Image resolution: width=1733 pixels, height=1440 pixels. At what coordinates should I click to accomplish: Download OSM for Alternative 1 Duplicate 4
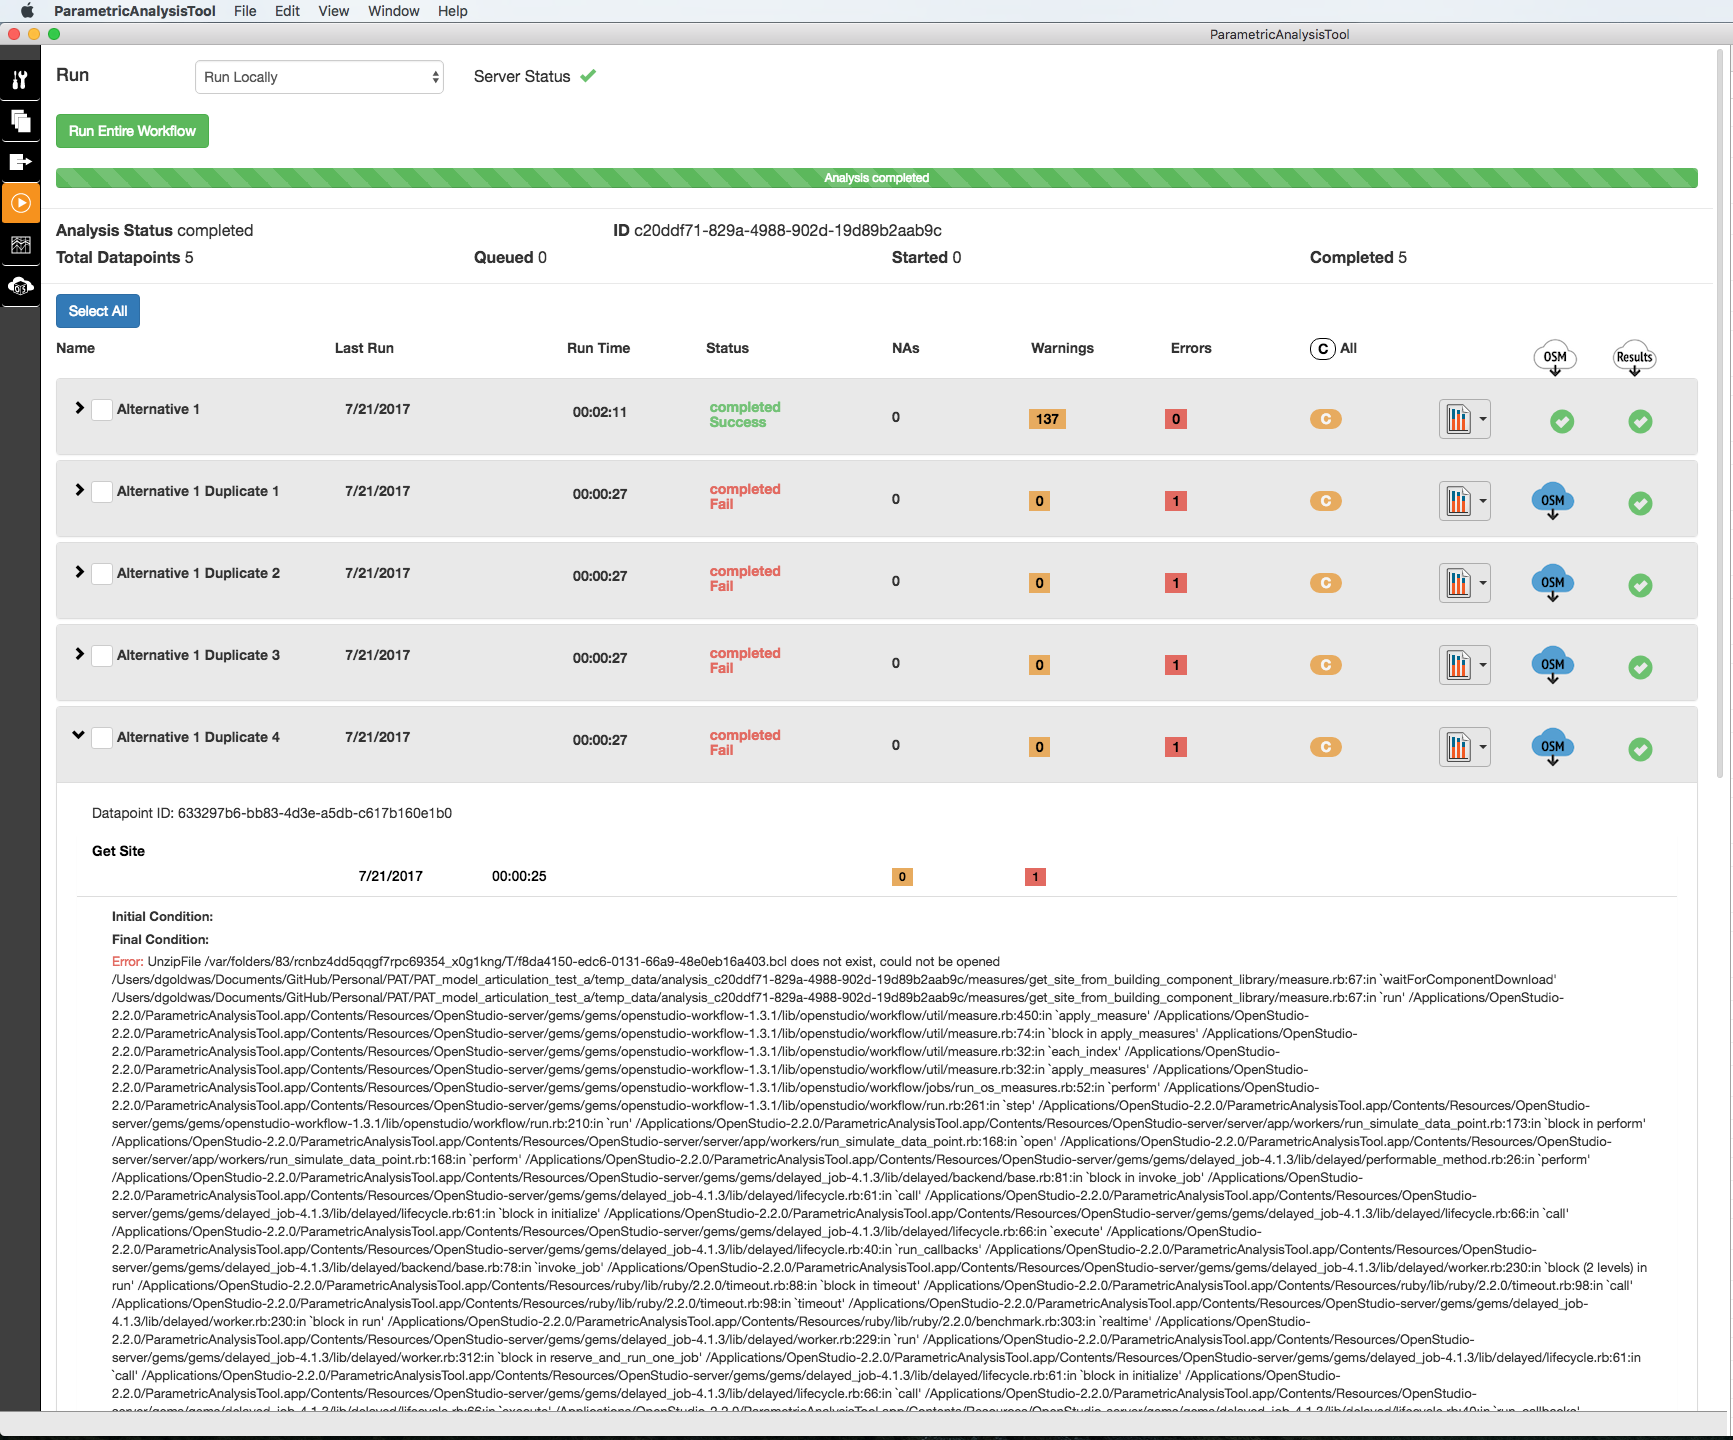pos(1553,748)
